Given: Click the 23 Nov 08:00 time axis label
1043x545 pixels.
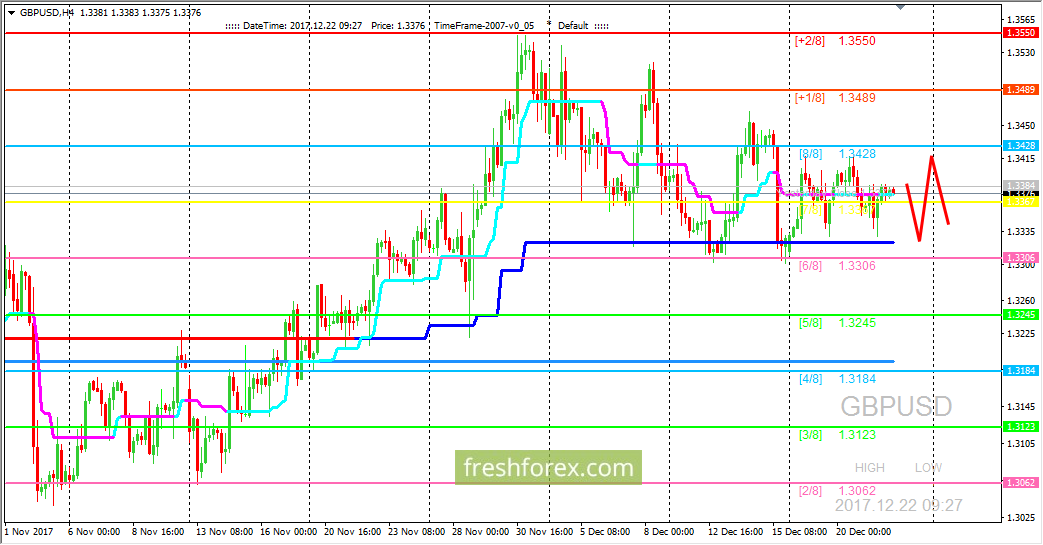Looking at the screenshot, I should point(416,532).
